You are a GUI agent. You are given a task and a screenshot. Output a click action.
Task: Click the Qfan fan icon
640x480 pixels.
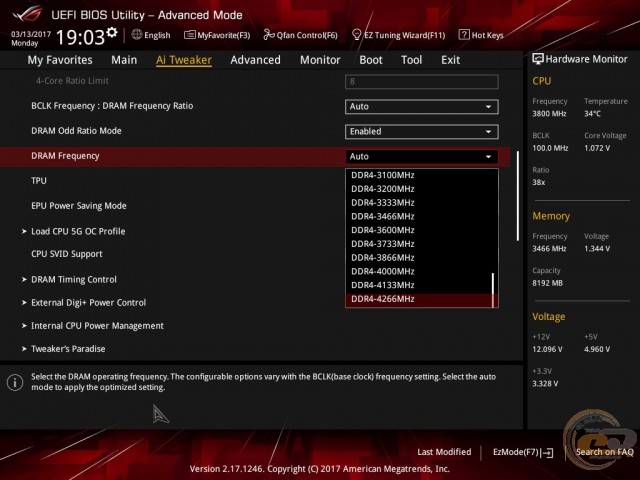[x=269, y=35]
